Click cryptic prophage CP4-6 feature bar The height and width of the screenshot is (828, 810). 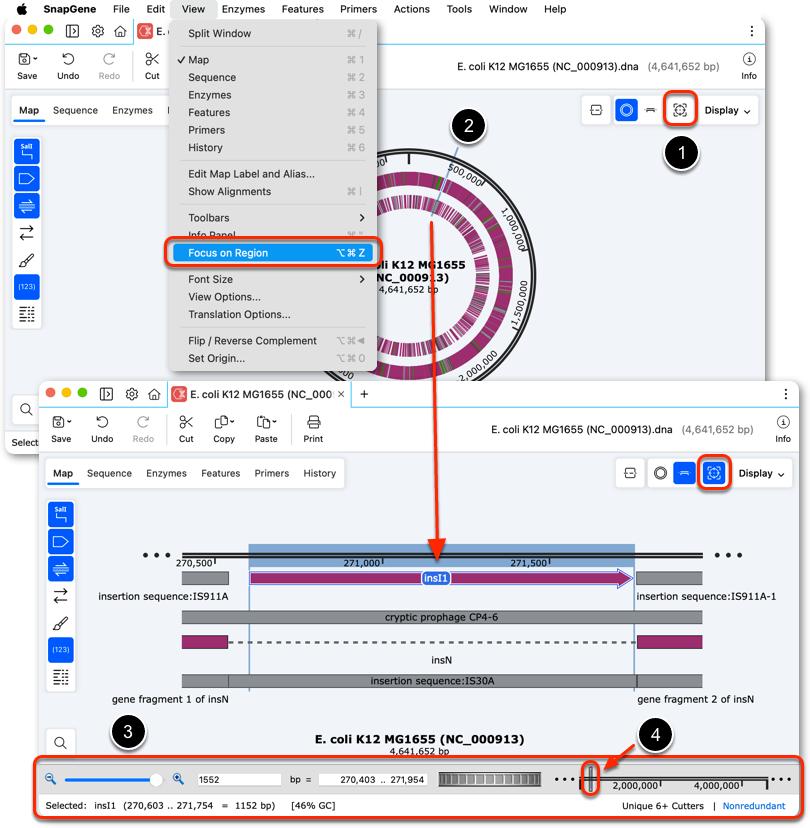(442, 617)
